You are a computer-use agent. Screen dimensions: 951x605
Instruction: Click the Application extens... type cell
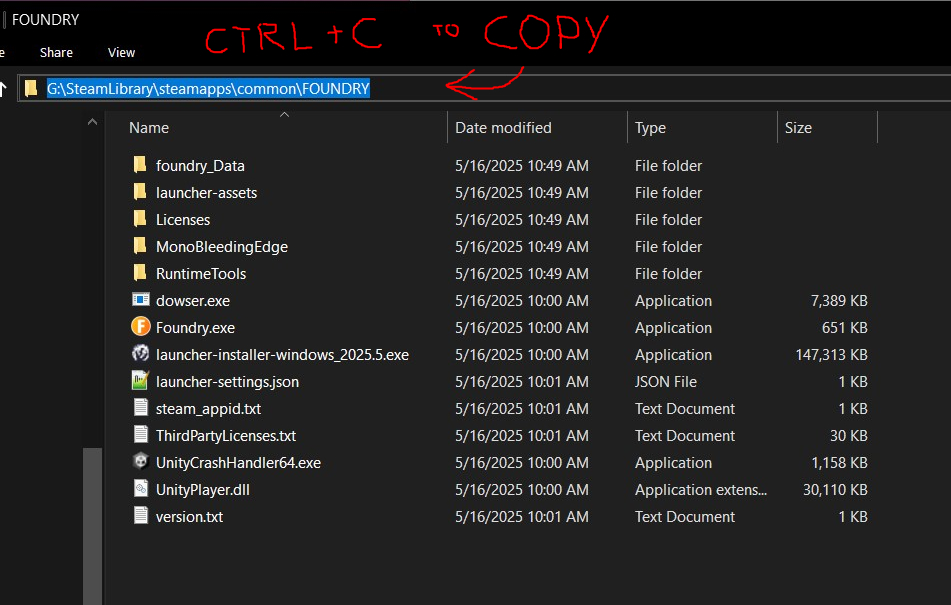coord(701,490)
